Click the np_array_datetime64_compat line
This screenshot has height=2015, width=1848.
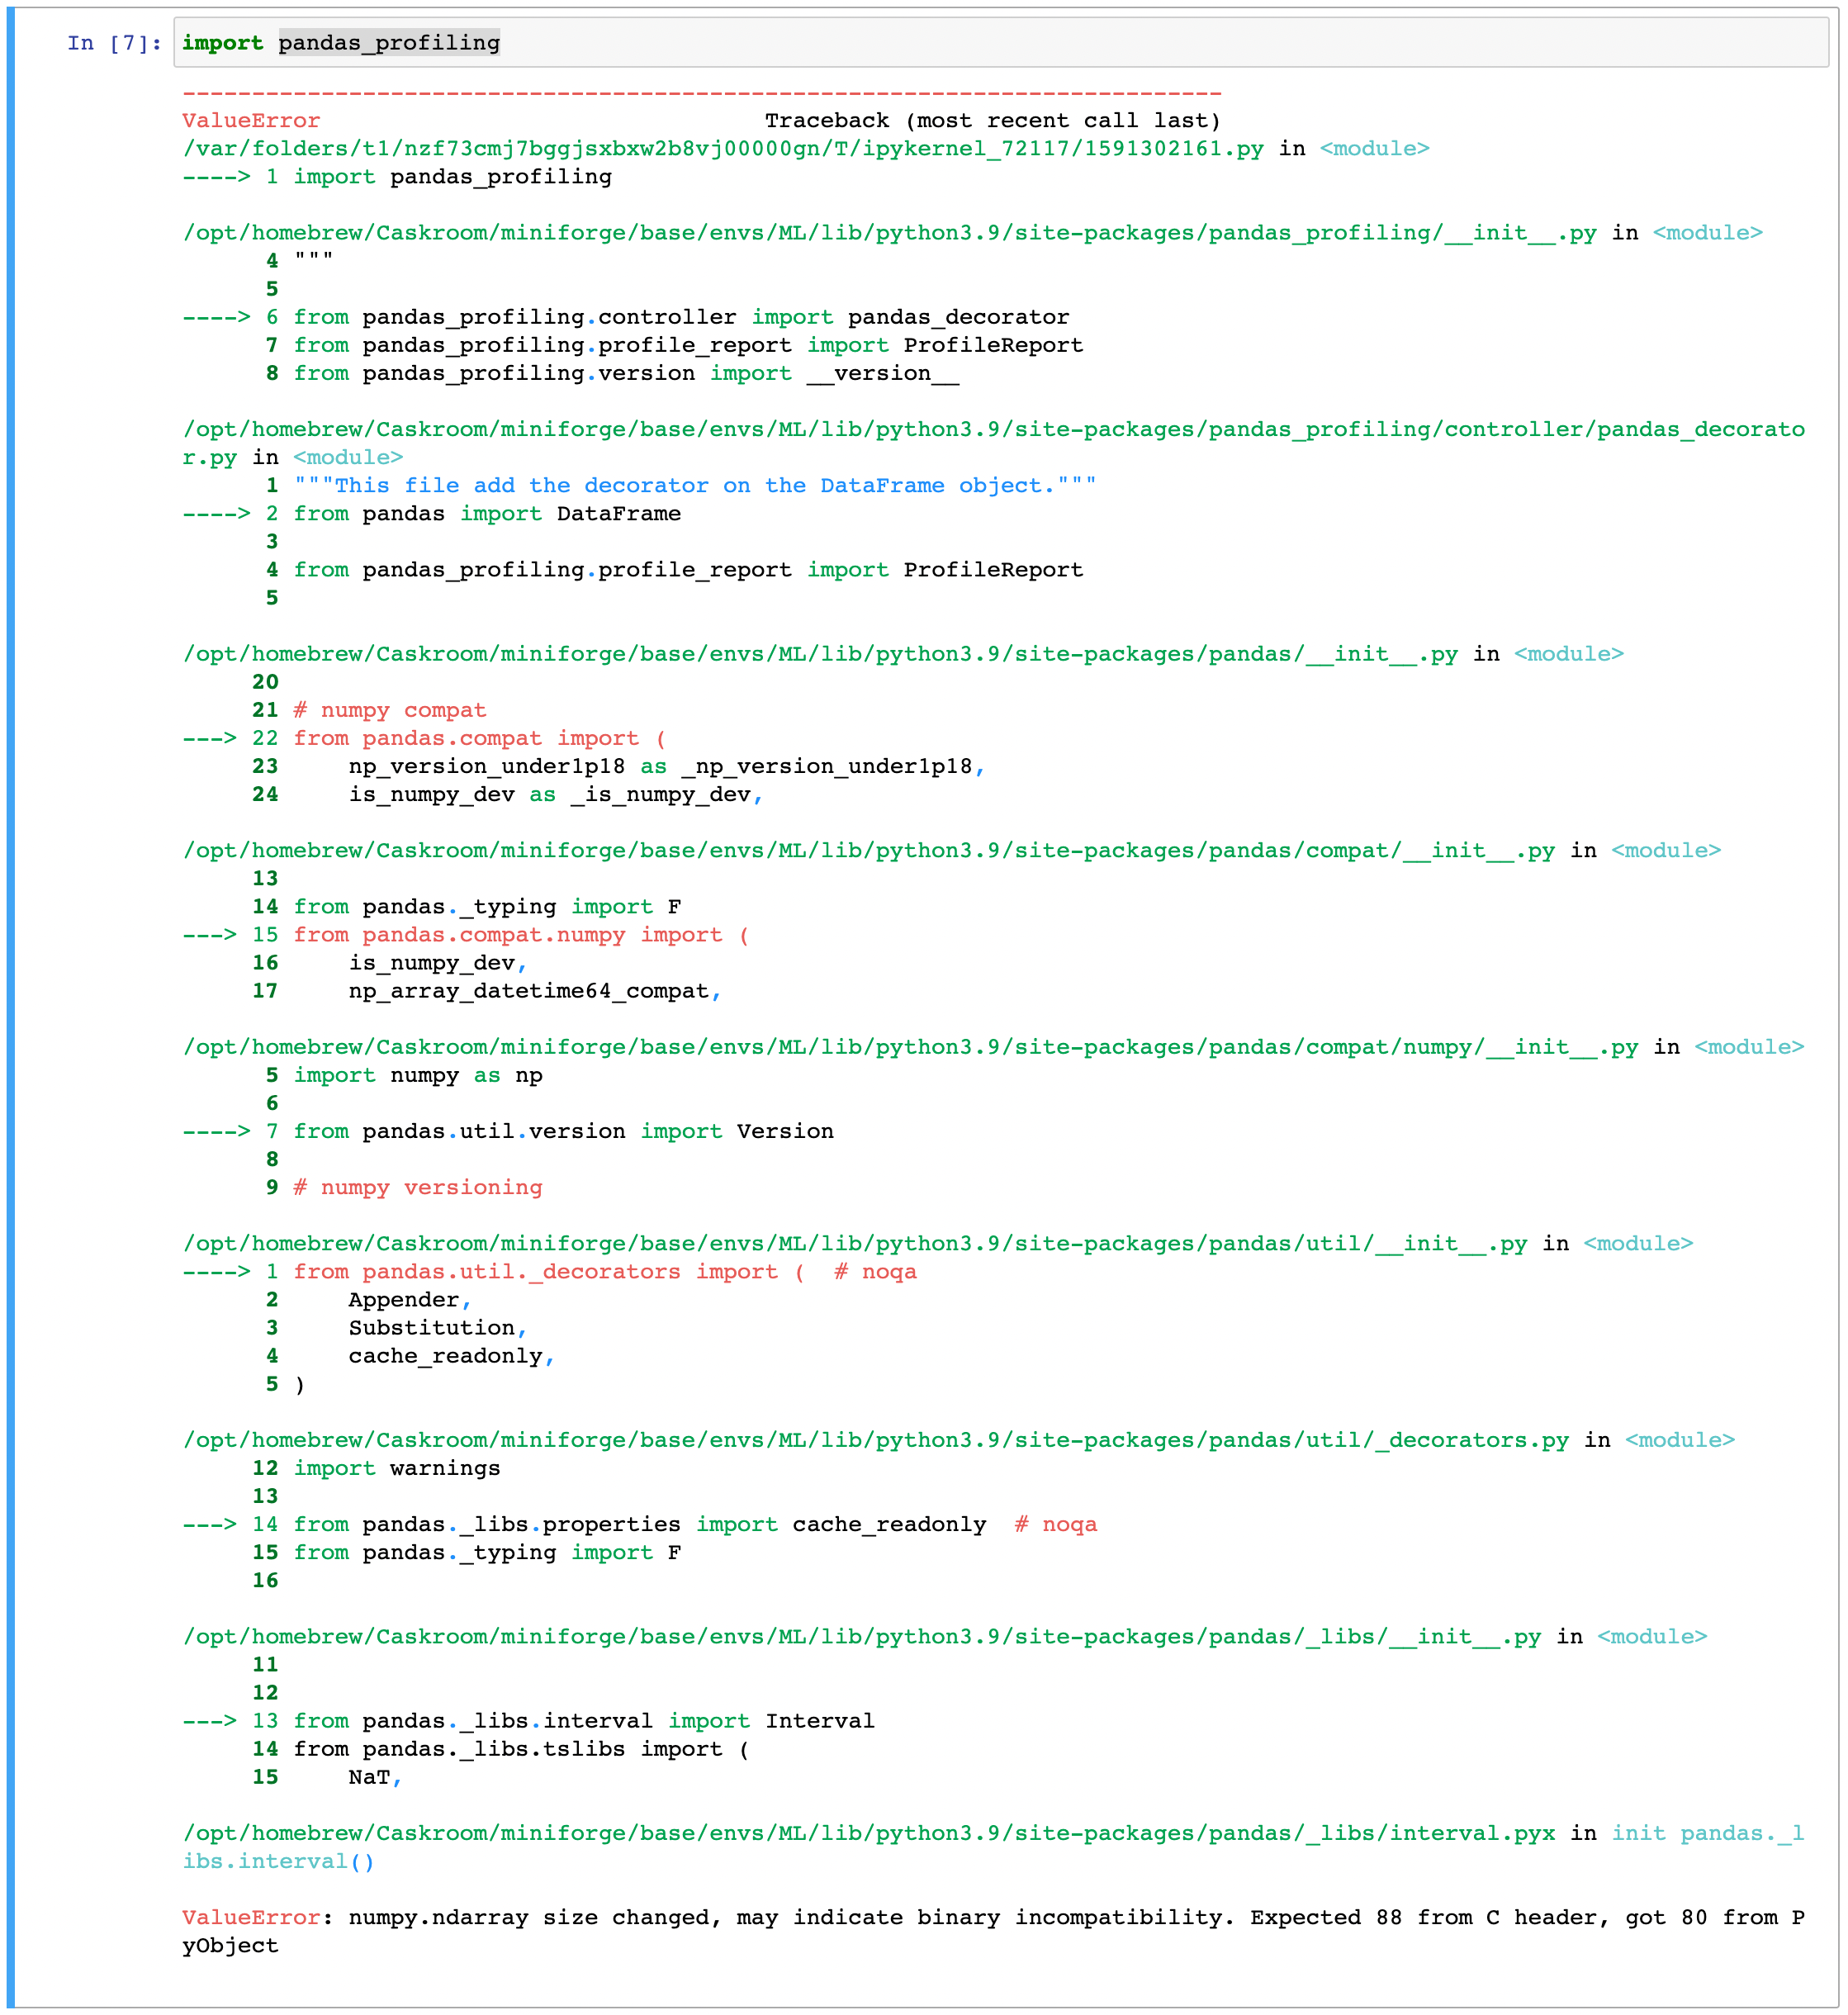coord(535,991)
